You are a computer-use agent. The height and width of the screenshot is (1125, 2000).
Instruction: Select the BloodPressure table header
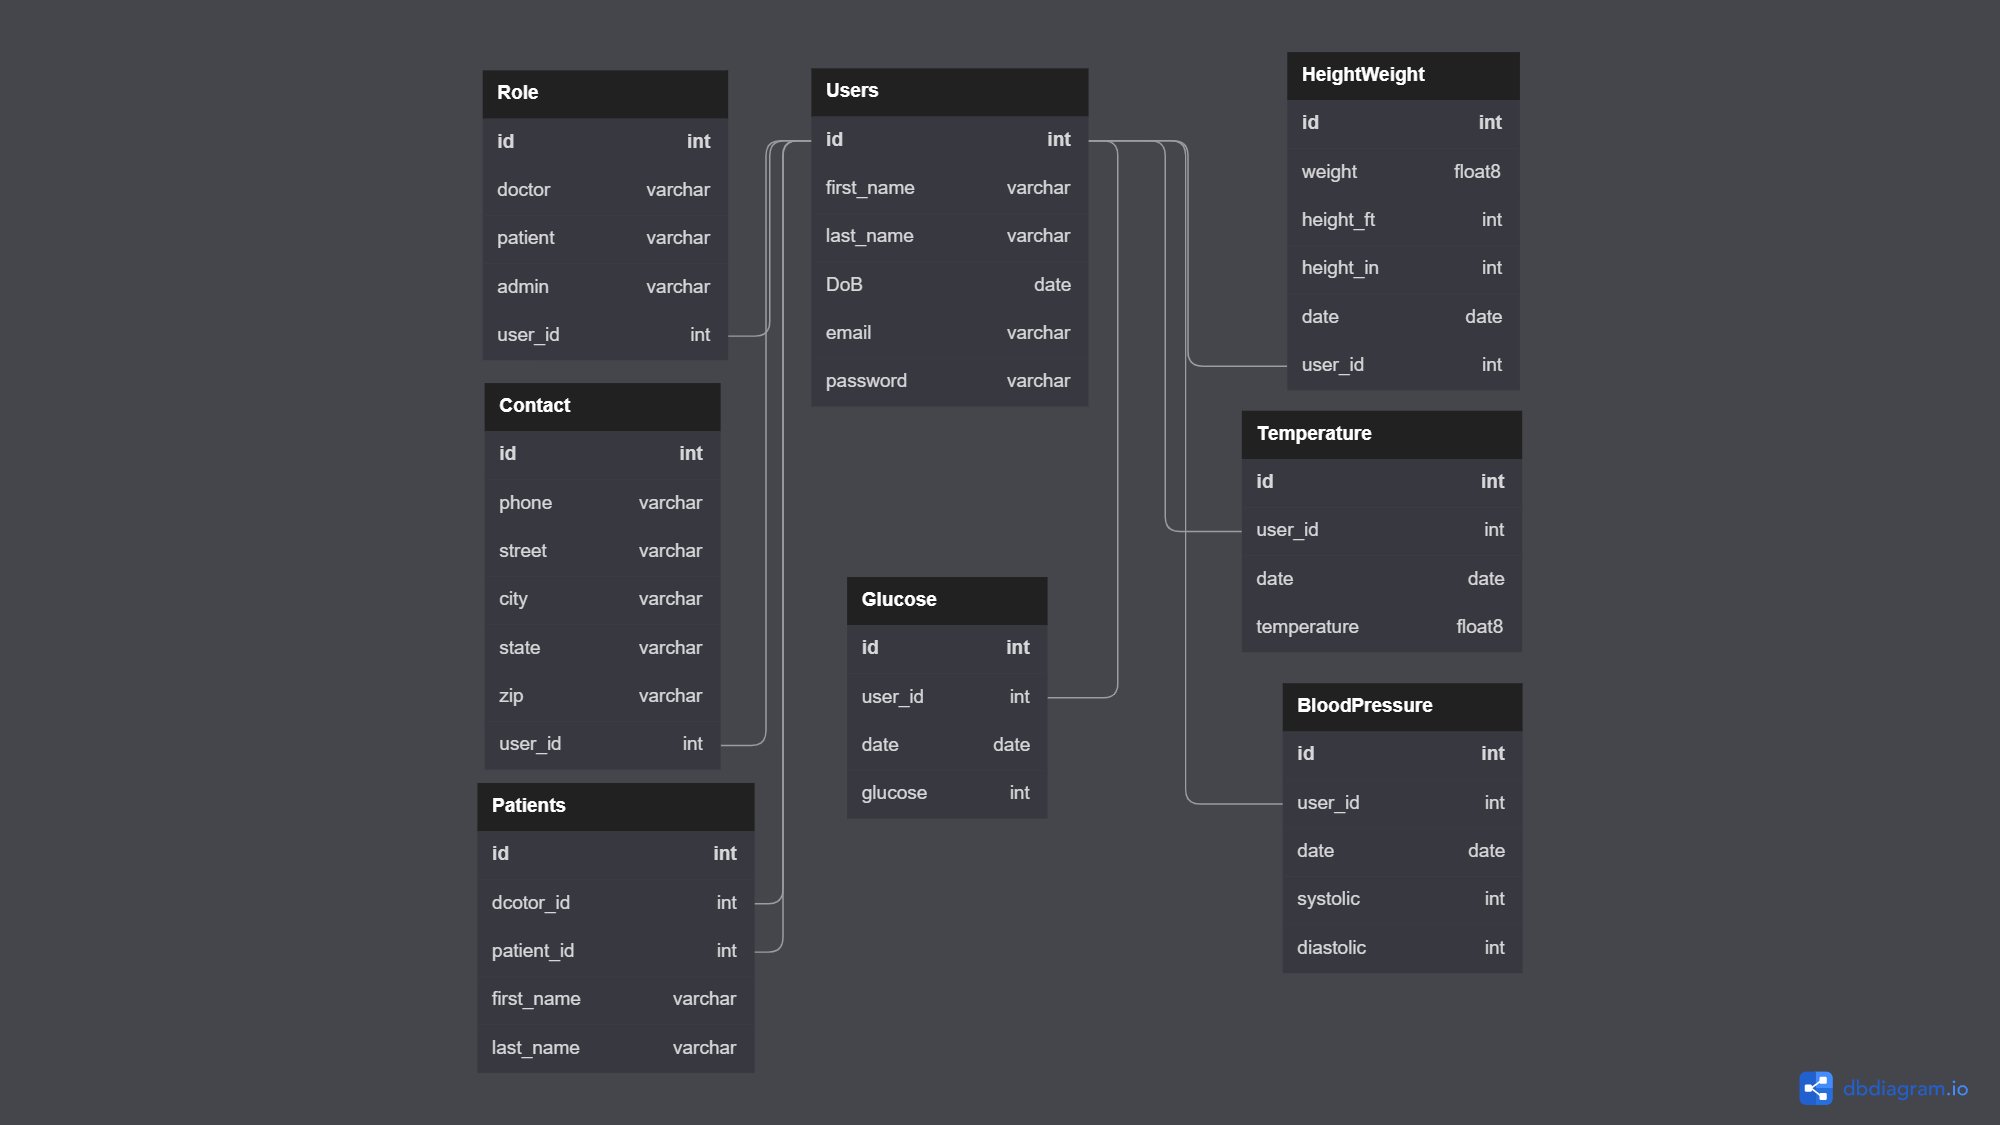point(1401,705)
